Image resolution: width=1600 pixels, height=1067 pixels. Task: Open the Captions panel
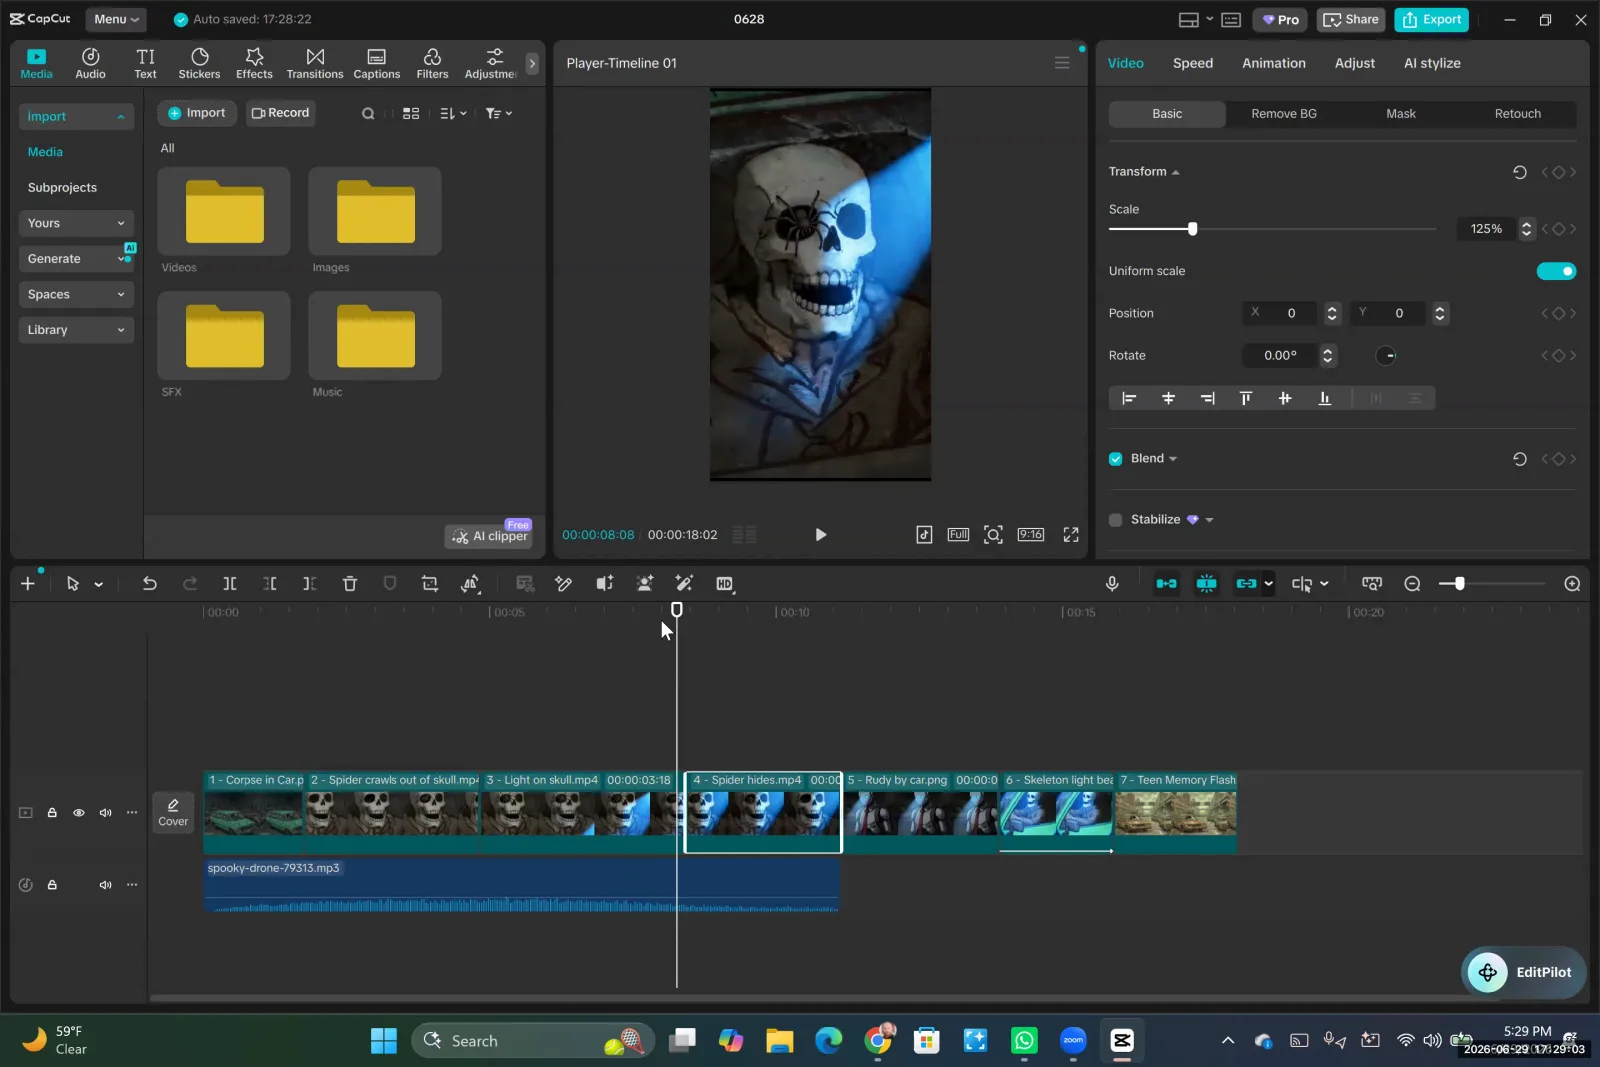point(376,63)
